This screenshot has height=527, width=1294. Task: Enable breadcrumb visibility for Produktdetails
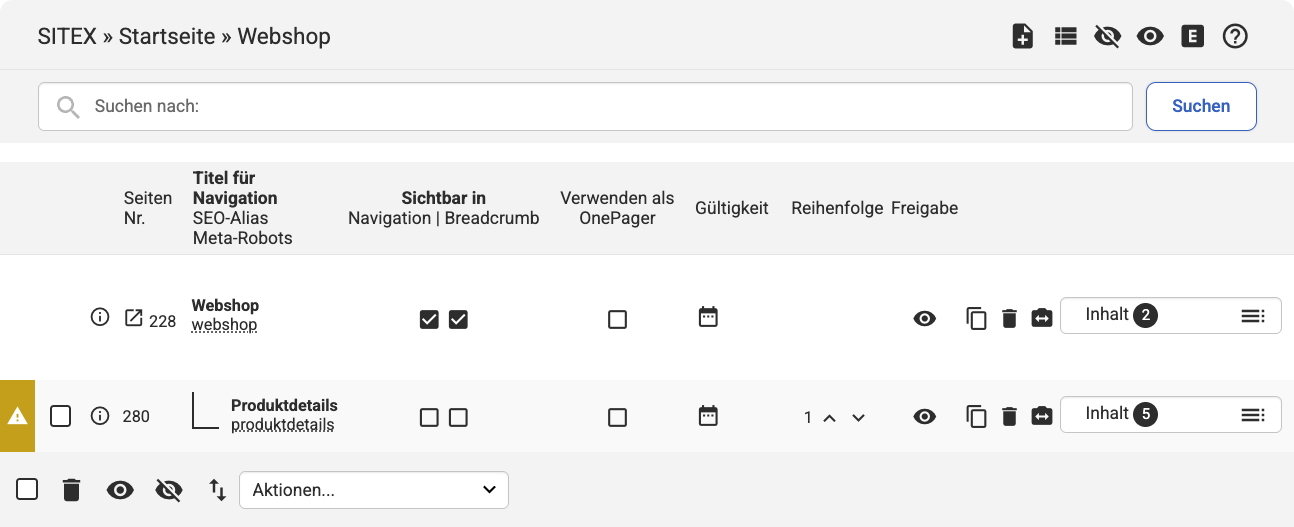(x=458, y=417)
